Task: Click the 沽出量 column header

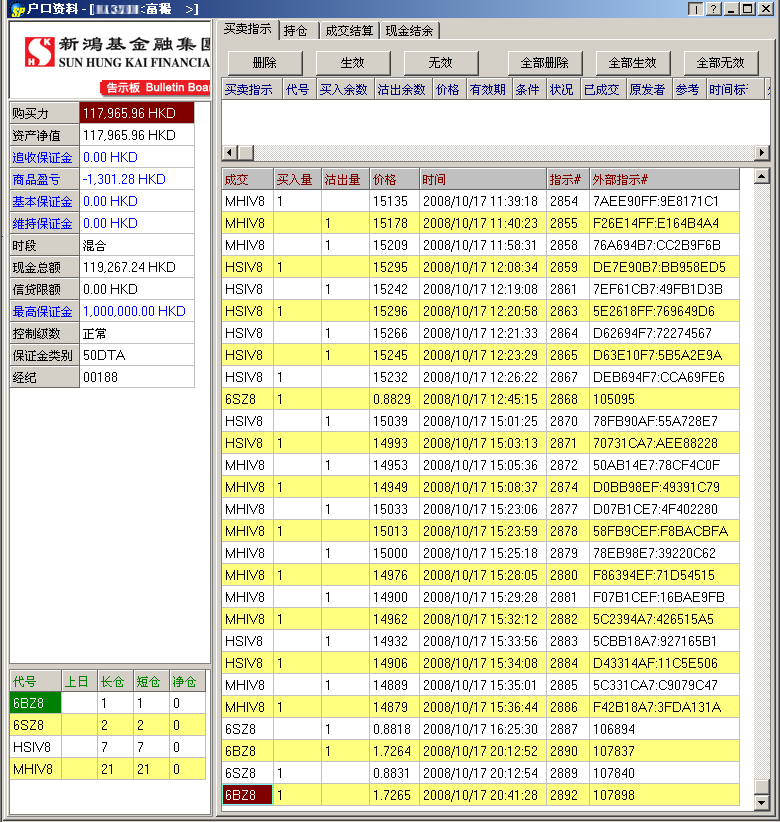Action: pos(345,179)
